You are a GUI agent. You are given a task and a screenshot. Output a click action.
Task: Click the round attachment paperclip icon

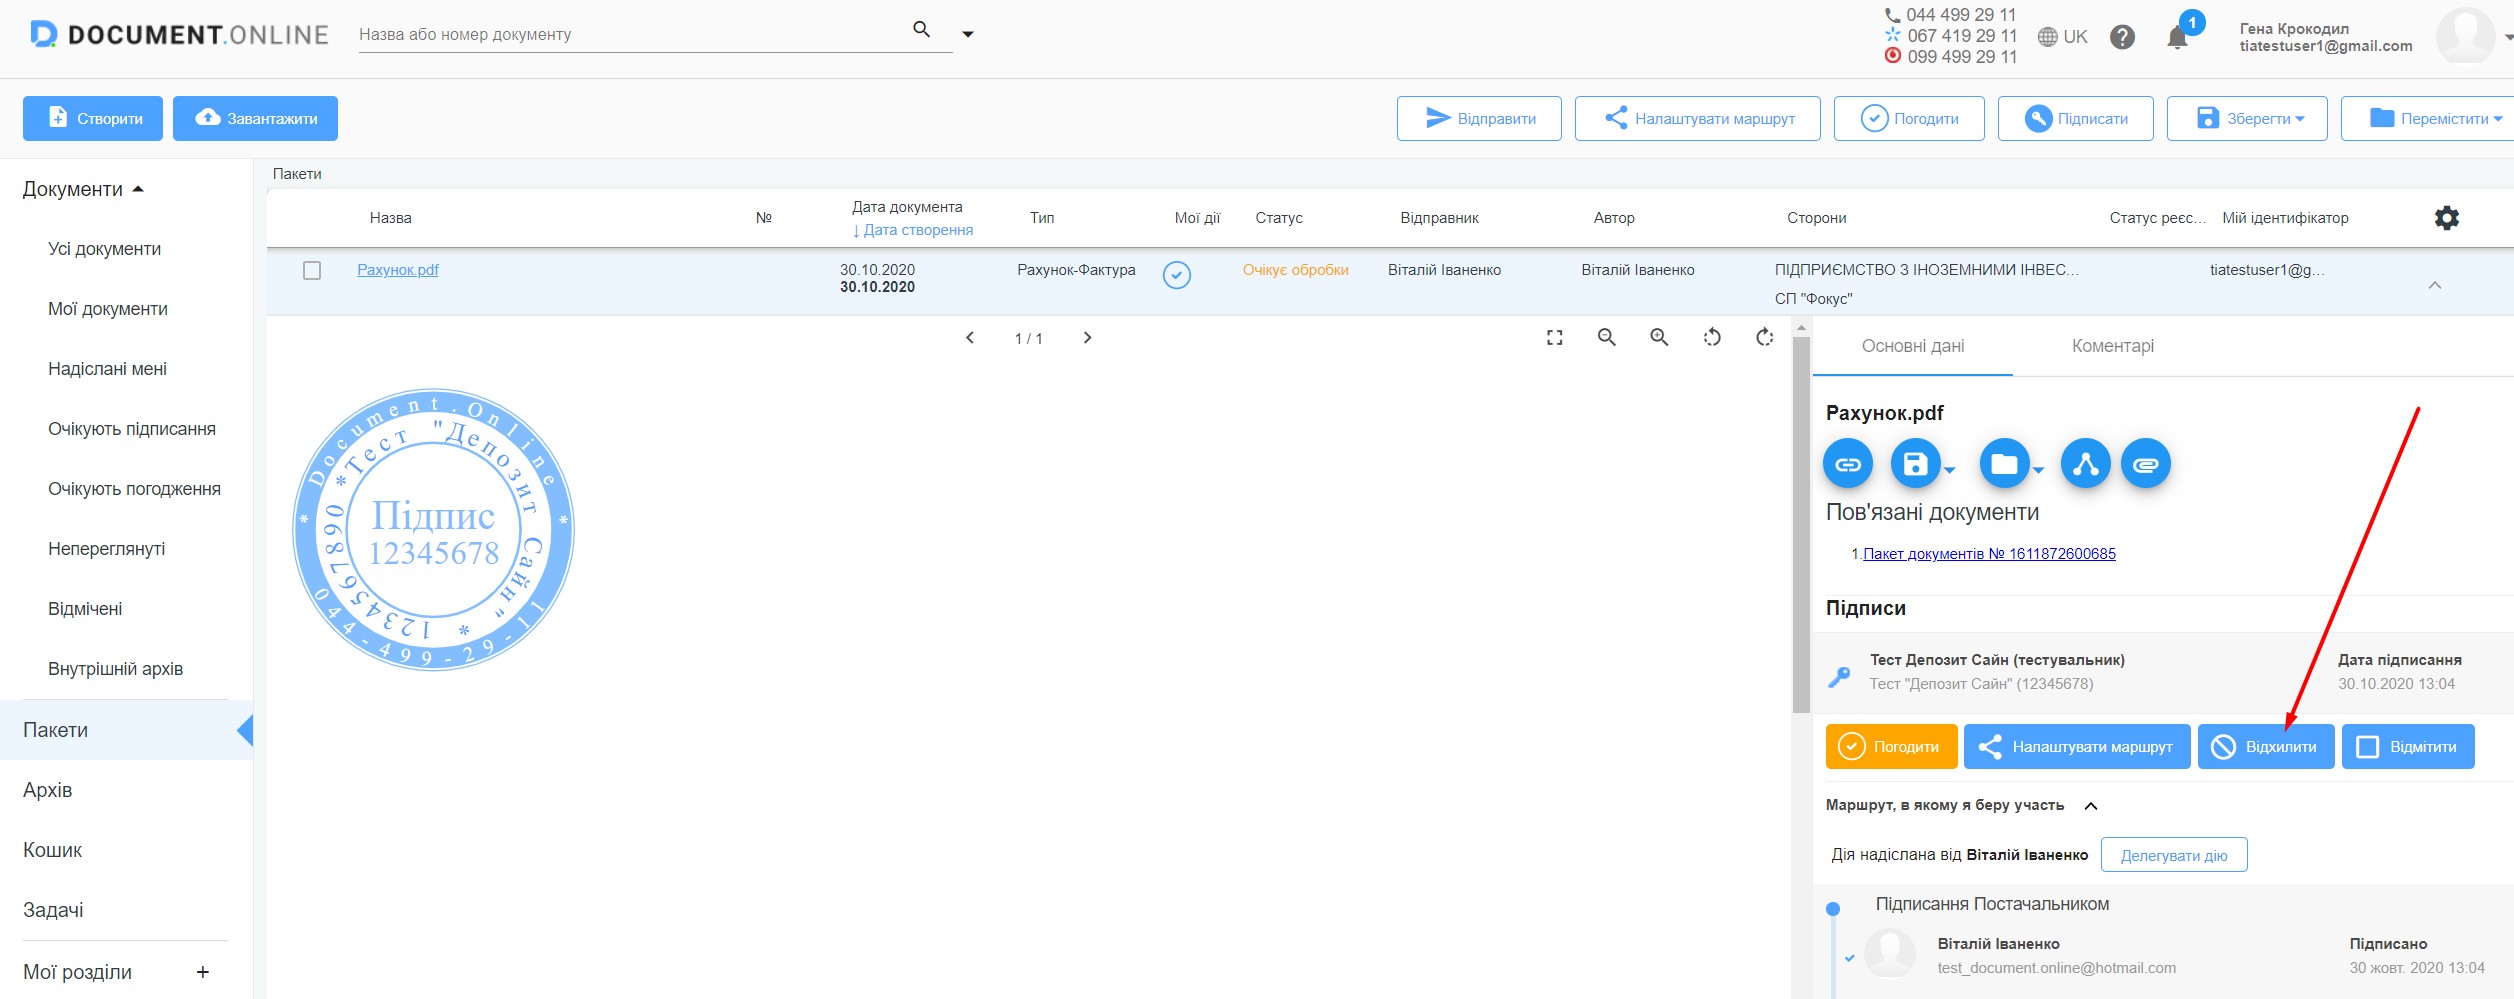(2145, 464)
